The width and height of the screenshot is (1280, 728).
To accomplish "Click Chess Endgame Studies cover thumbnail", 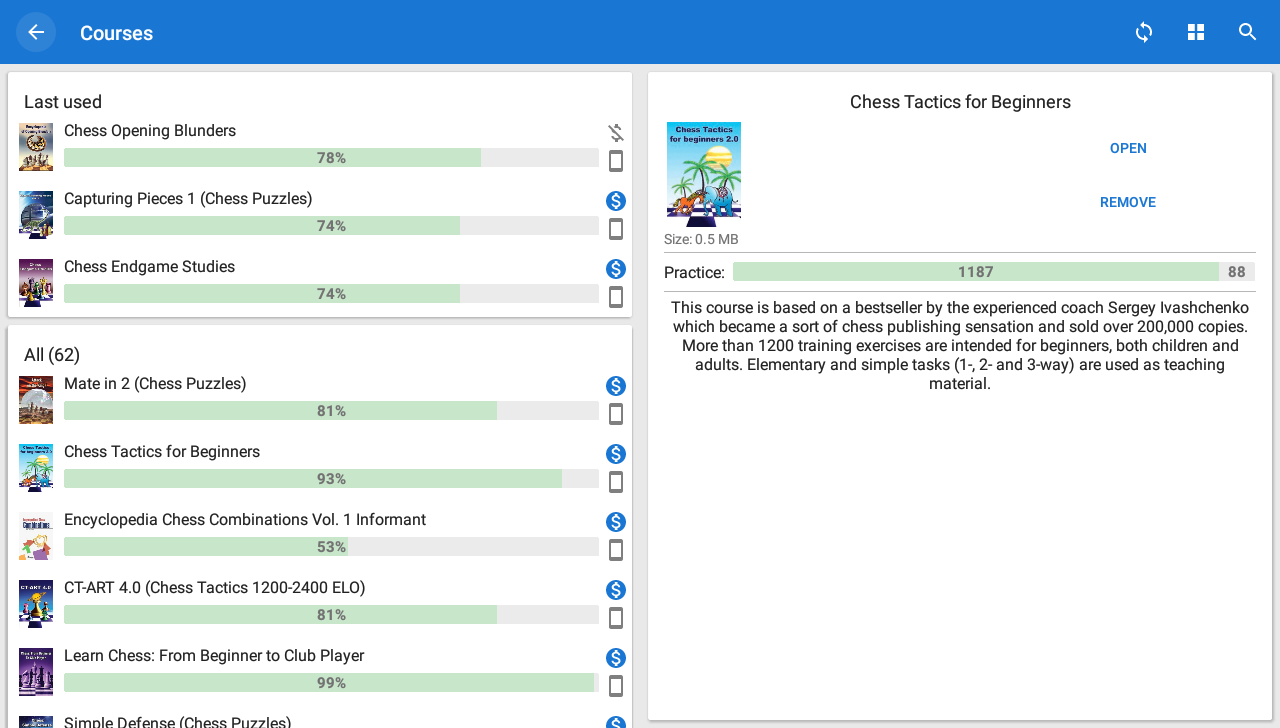I will click(36, 283).
